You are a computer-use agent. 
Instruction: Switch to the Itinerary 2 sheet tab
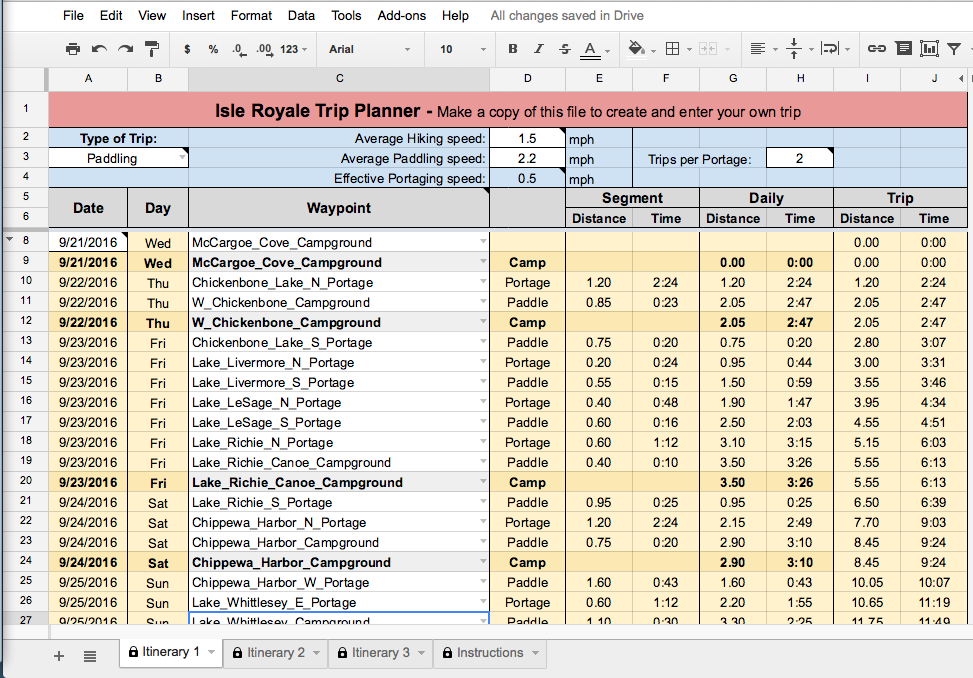[x=277, y=653]
